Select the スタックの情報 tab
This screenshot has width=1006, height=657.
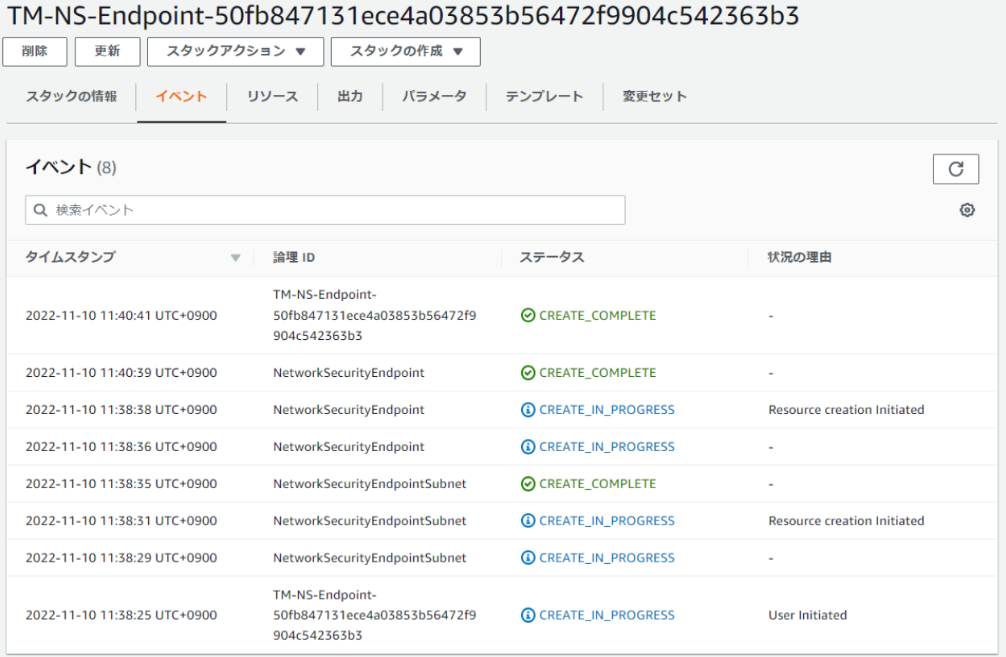[x=71, y=97]
